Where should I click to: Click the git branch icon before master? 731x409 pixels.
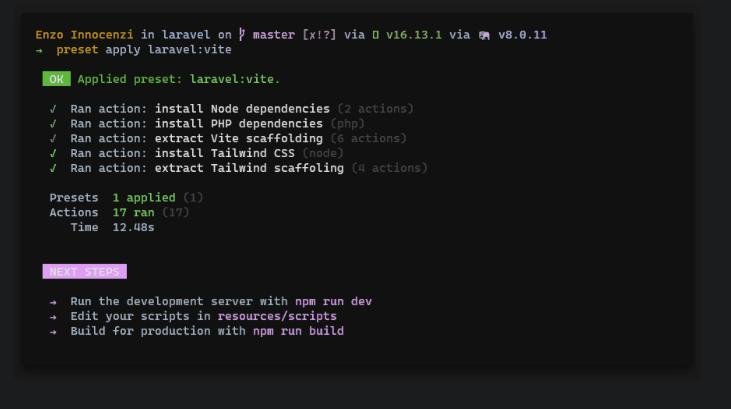[x=241, y=35]
